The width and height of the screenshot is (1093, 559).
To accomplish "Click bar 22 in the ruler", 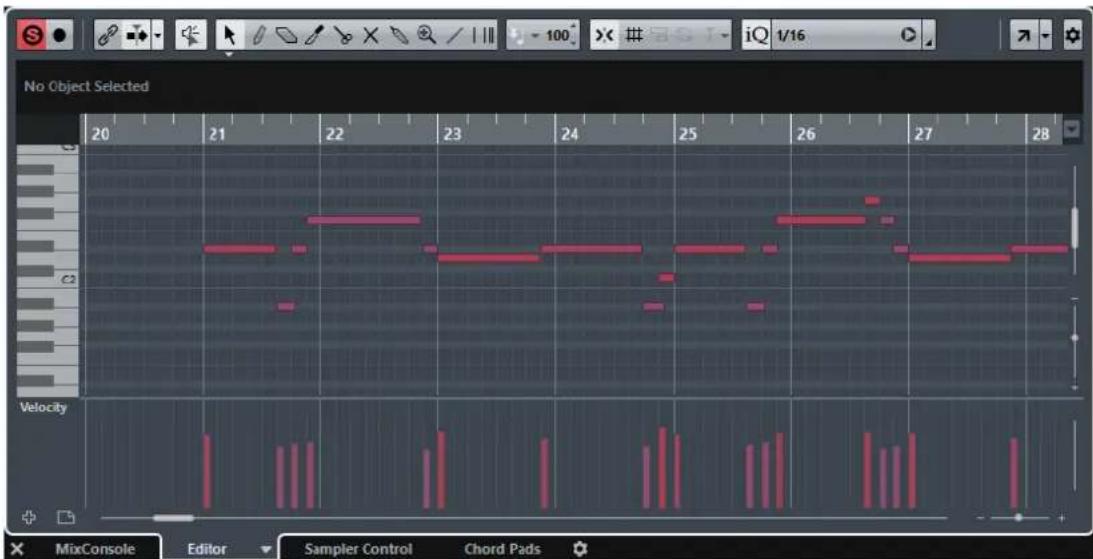I will click(x=334, y=135).
